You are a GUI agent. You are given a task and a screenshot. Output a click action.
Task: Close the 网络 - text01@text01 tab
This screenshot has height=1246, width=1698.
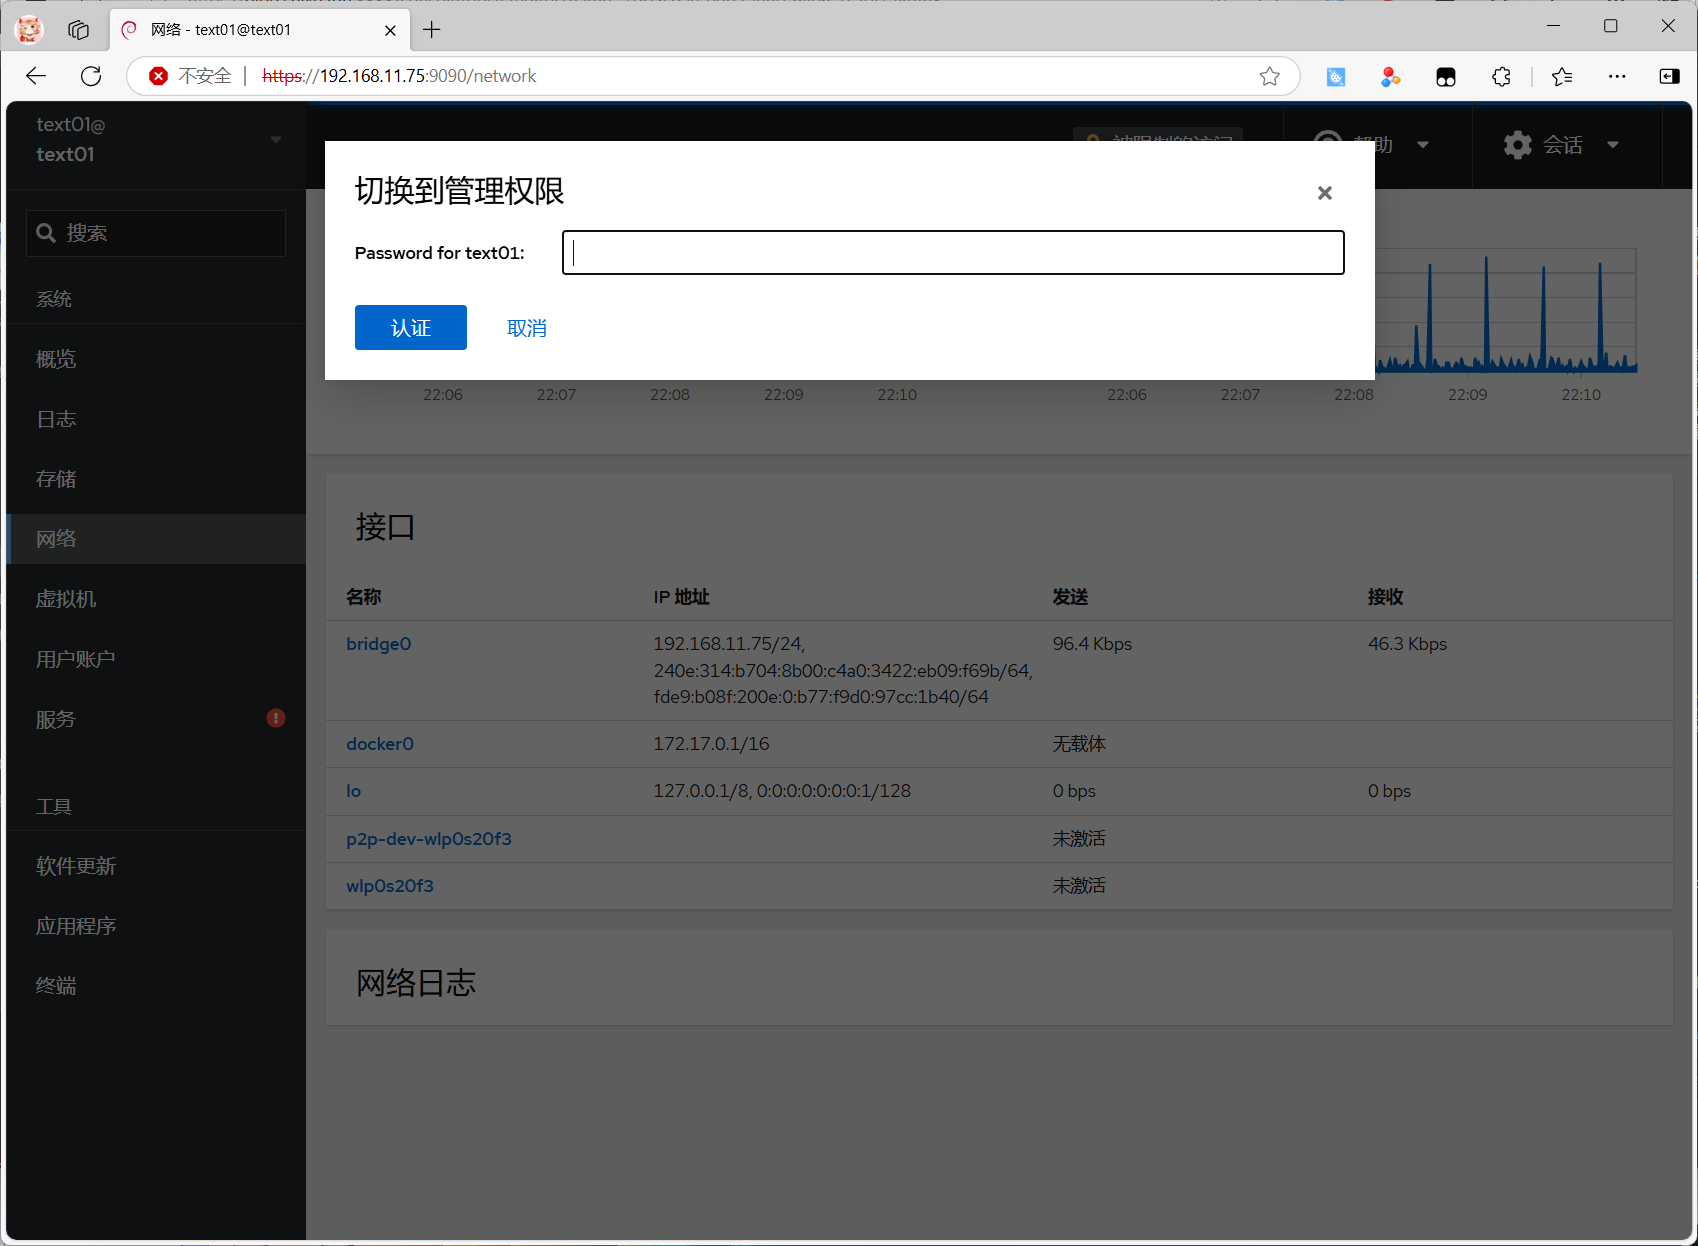point(390,30)
